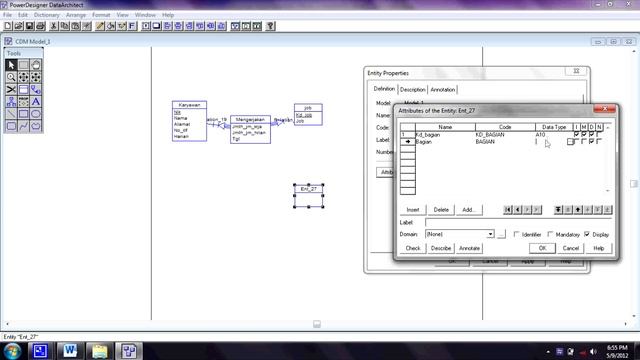Screen dimensions: 640x360
Task: Select the Ellipse drawing tool
Action: click(36, 114)
